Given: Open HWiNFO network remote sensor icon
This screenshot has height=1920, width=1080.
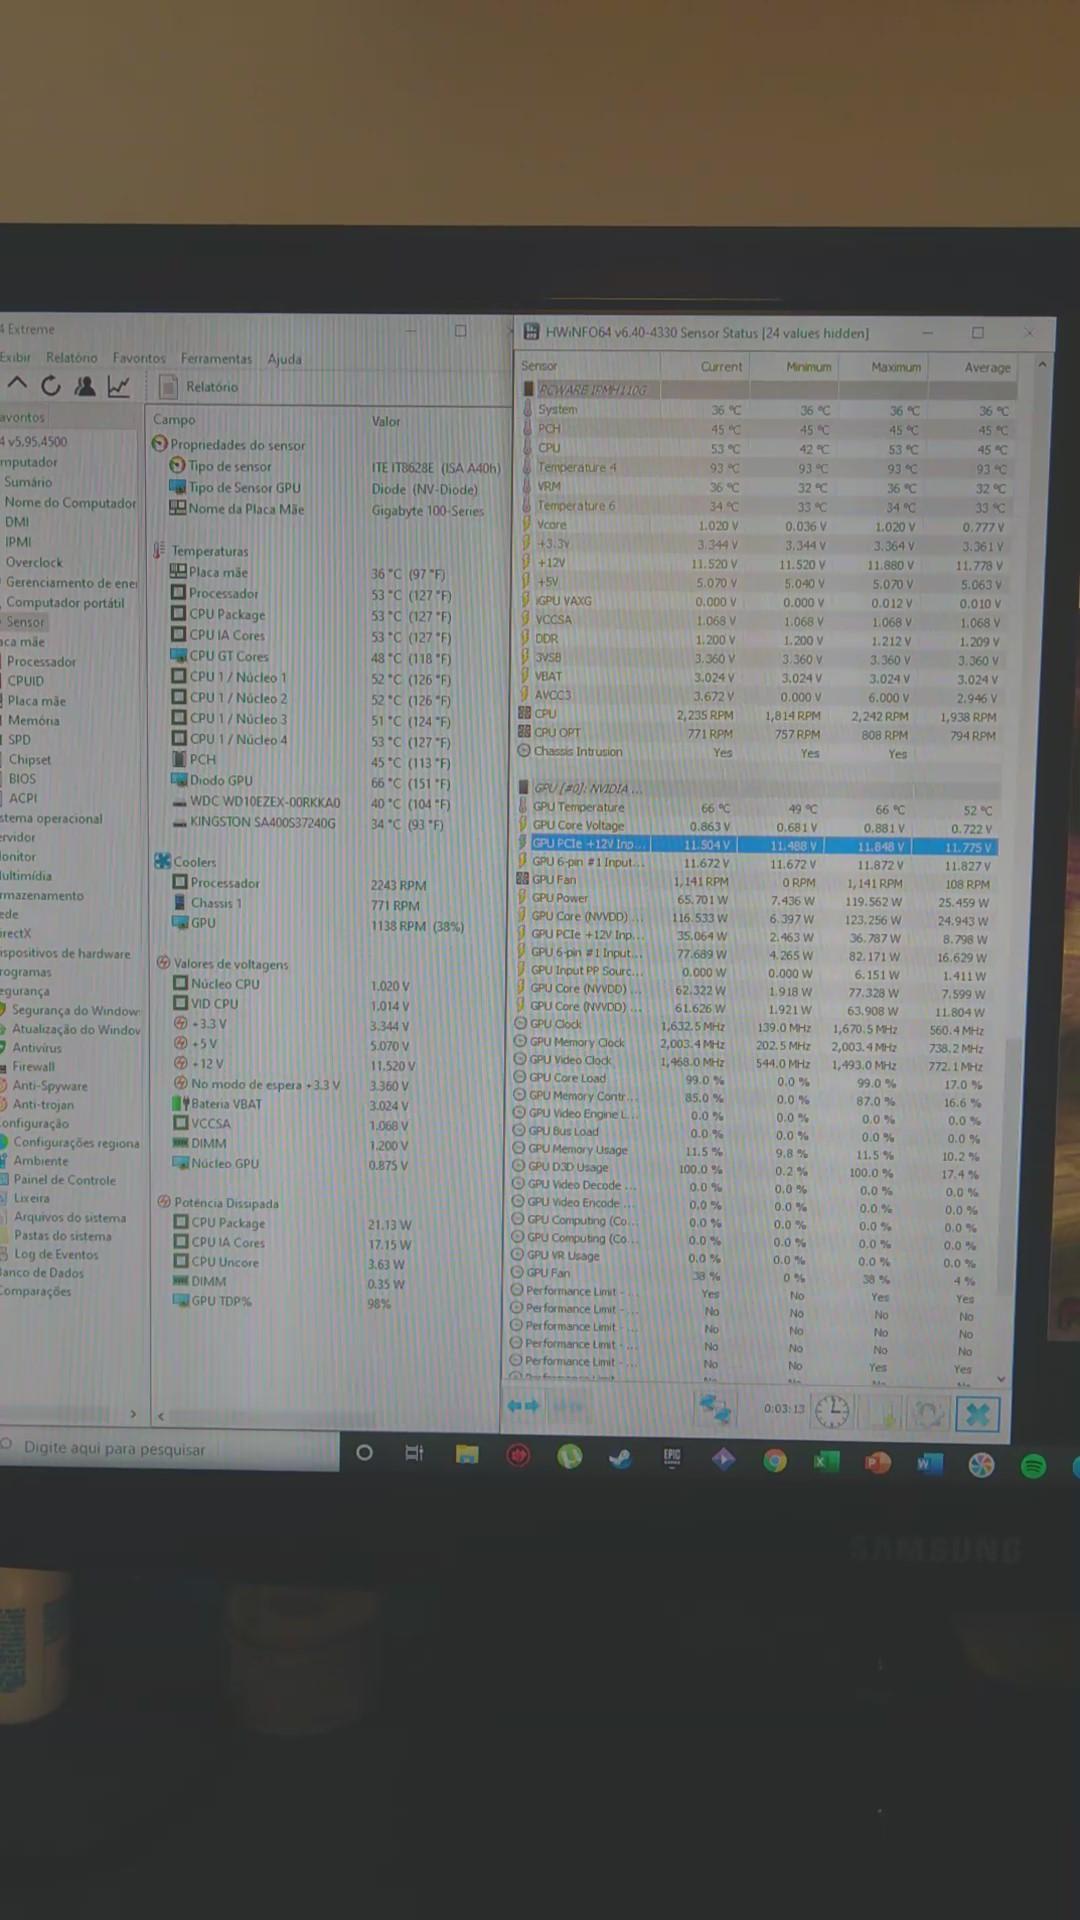Looking at the screenshot, I should 715,1409.
